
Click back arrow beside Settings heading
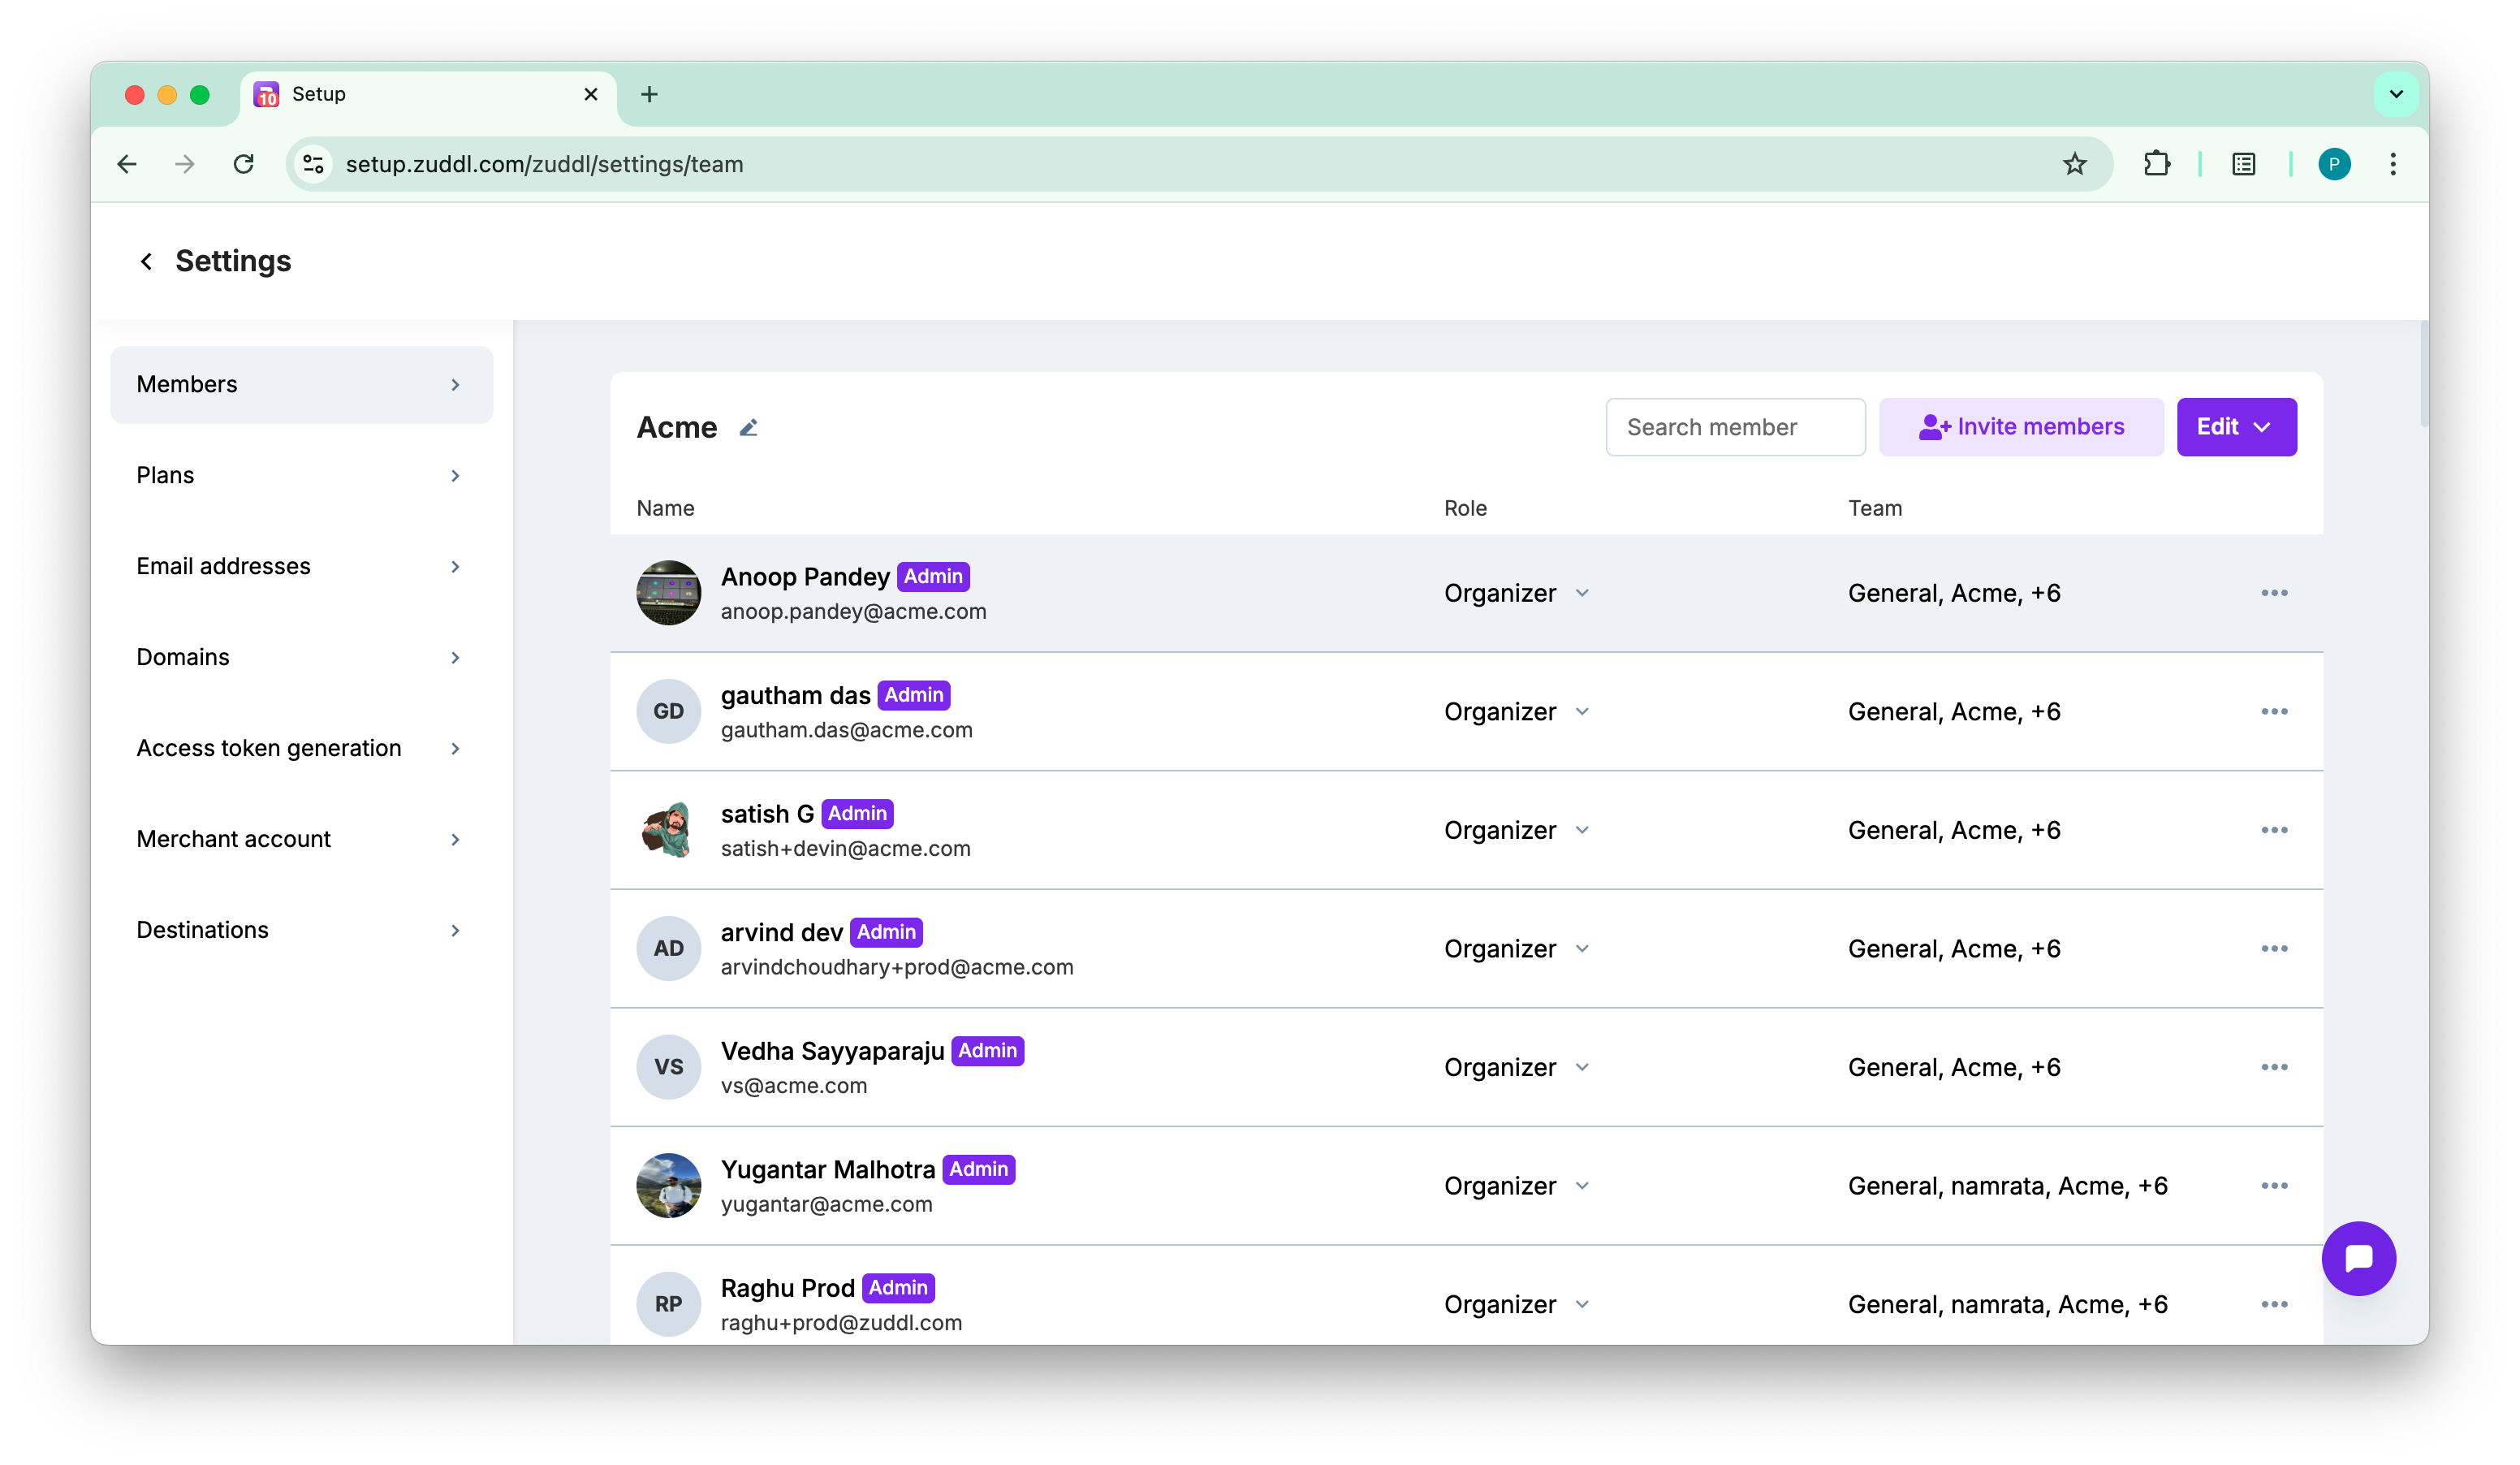(x=146, y=262)
